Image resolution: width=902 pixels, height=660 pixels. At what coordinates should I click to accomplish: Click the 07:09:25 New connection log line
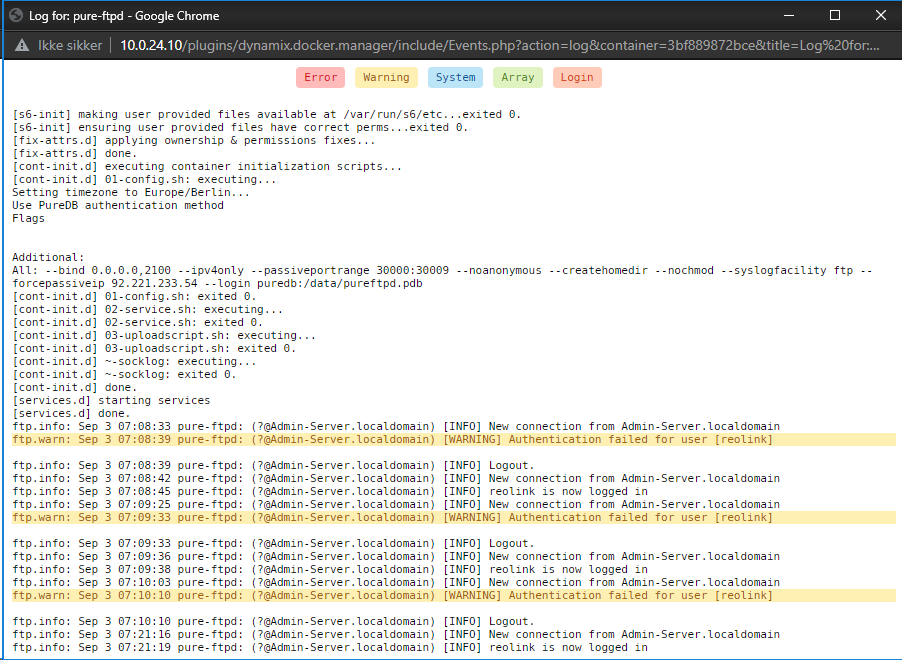[x=396, y=505]
